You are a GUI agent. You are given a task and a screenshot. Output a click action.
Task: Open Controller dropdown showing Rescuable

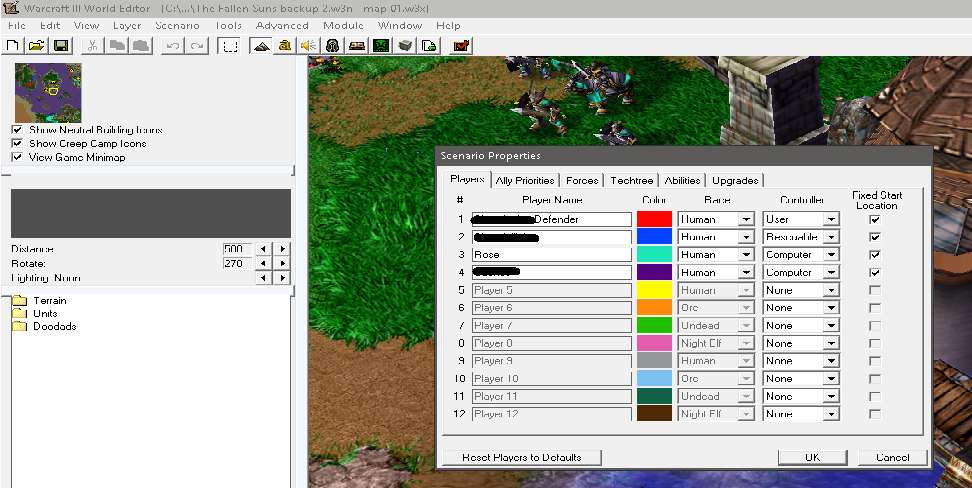831,237
